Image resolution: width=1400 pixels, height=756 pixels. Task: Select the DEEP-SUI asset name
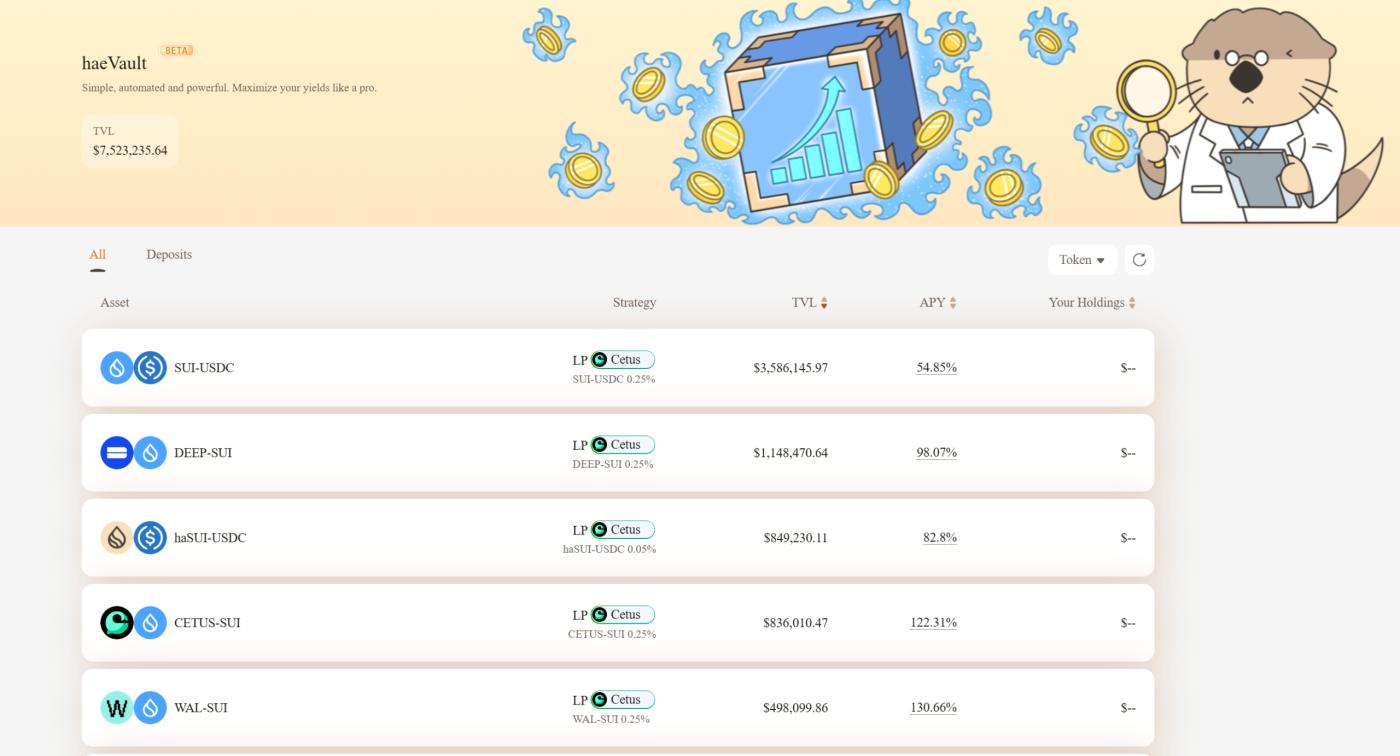click(x=203, y=453)
